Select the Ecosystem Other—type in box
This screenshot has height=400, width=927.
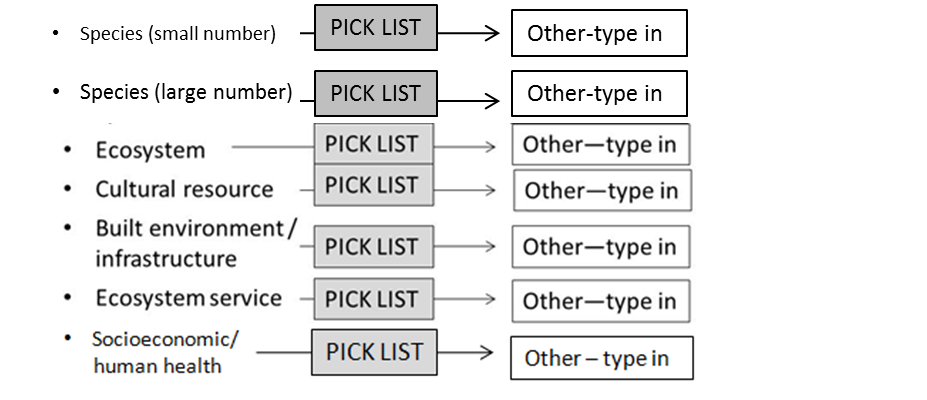click(600, 145)
